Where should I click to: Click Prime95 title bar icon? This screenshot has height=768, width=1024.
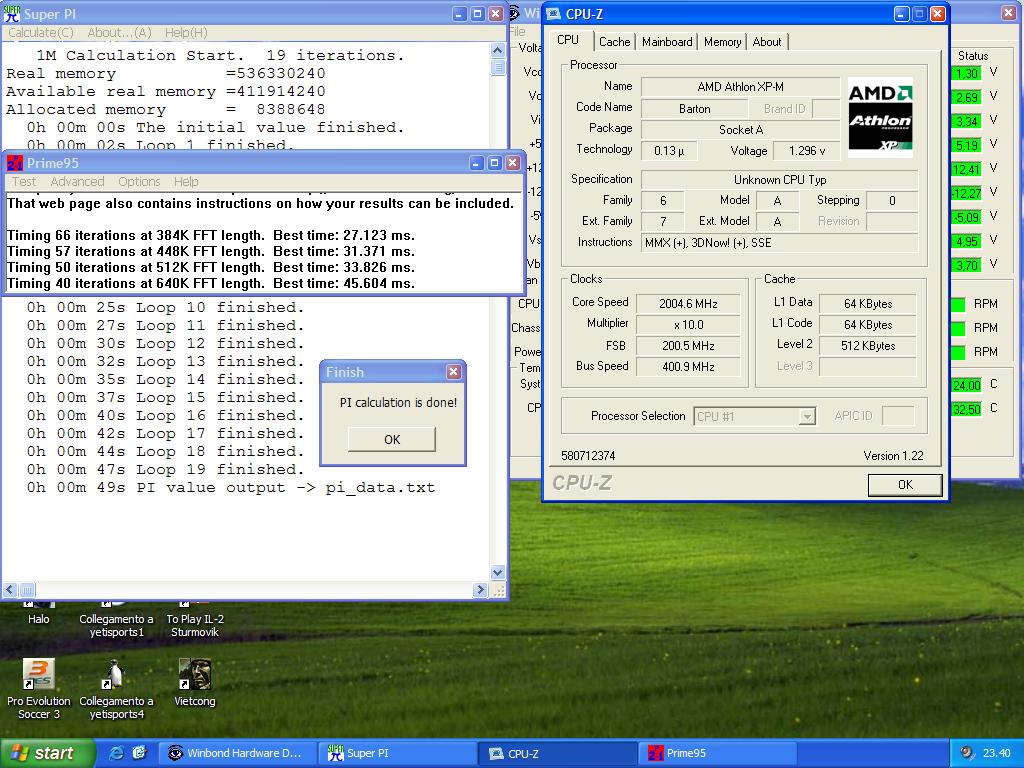[x=14, y=163]
